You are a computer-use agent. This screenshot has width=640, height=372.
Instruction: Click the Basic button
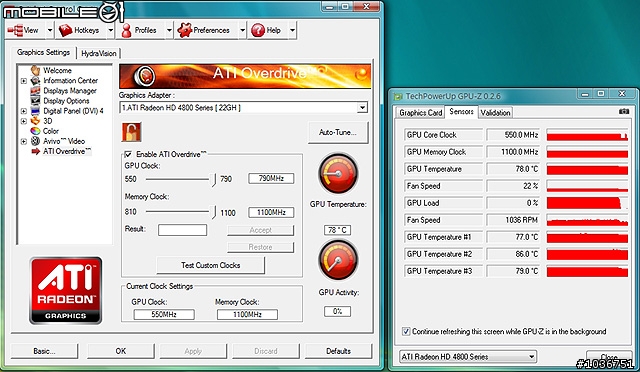tap(44, 351)
